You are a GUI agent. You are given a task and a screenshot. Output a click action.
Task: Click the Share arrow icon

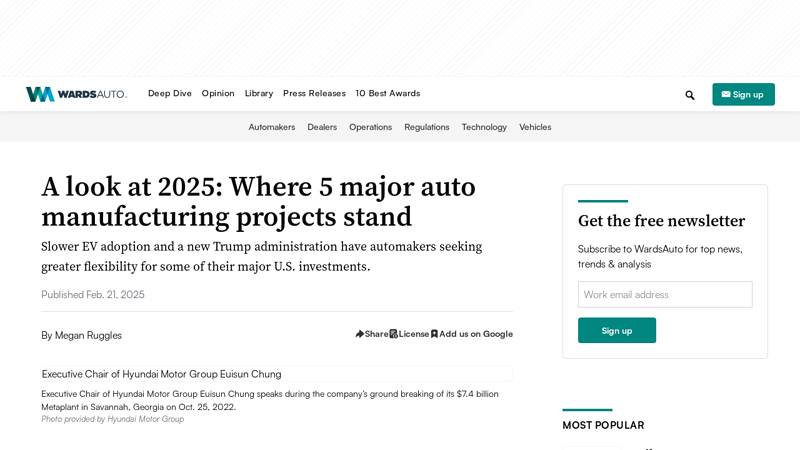360,334
